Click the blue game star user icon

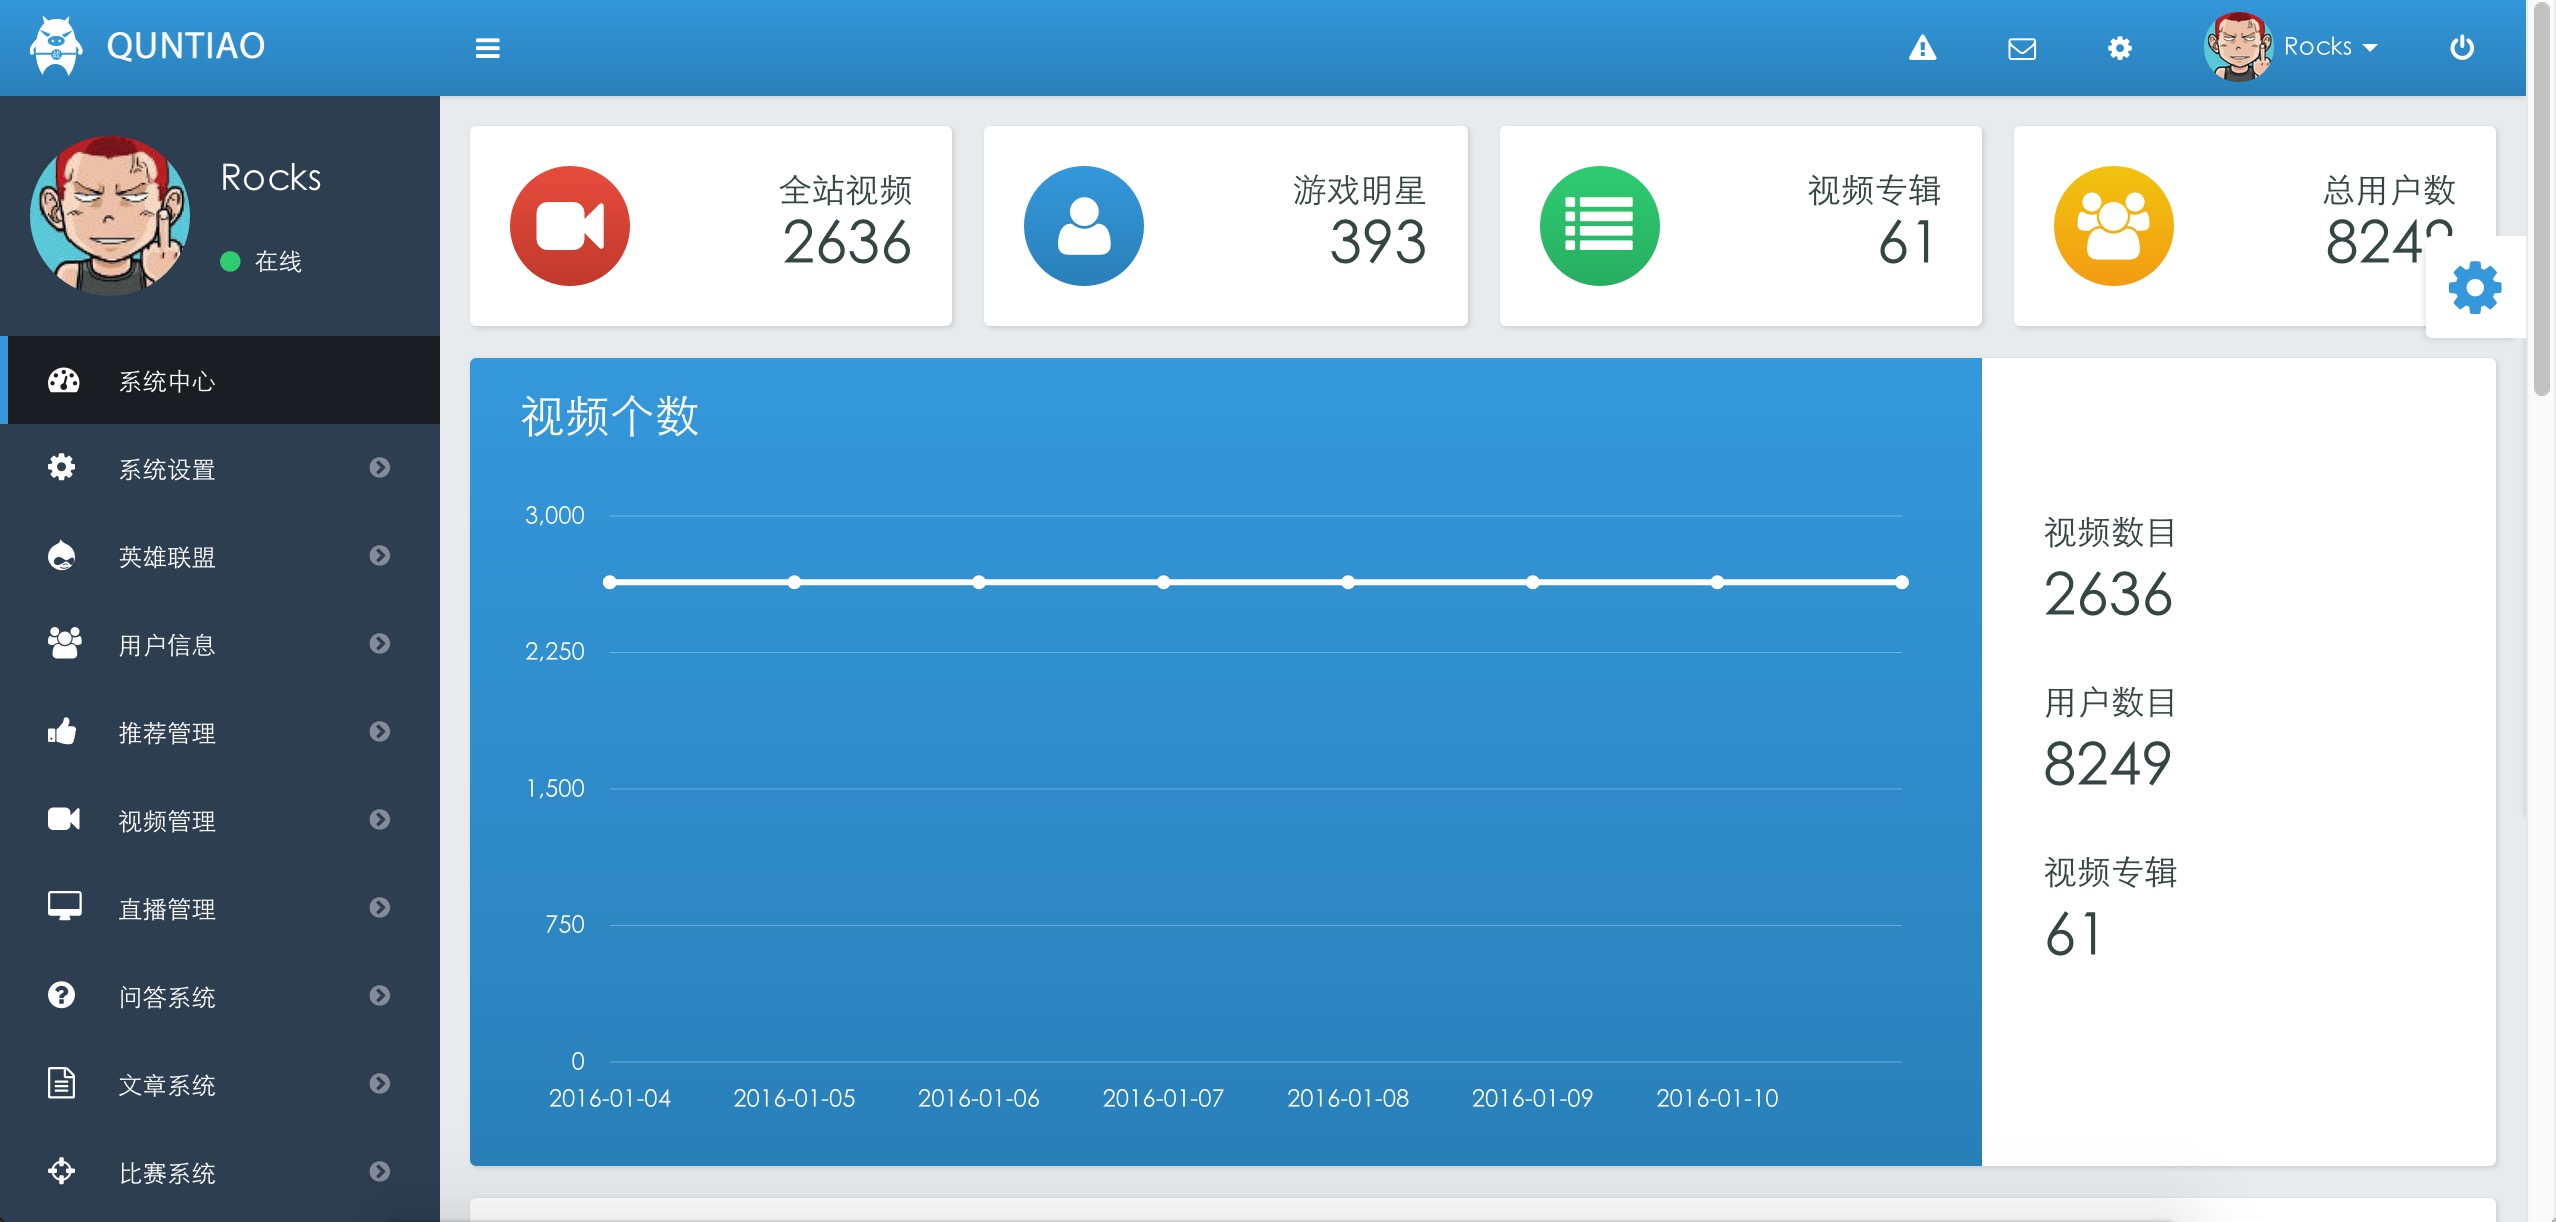click(x=1083, y=226)
